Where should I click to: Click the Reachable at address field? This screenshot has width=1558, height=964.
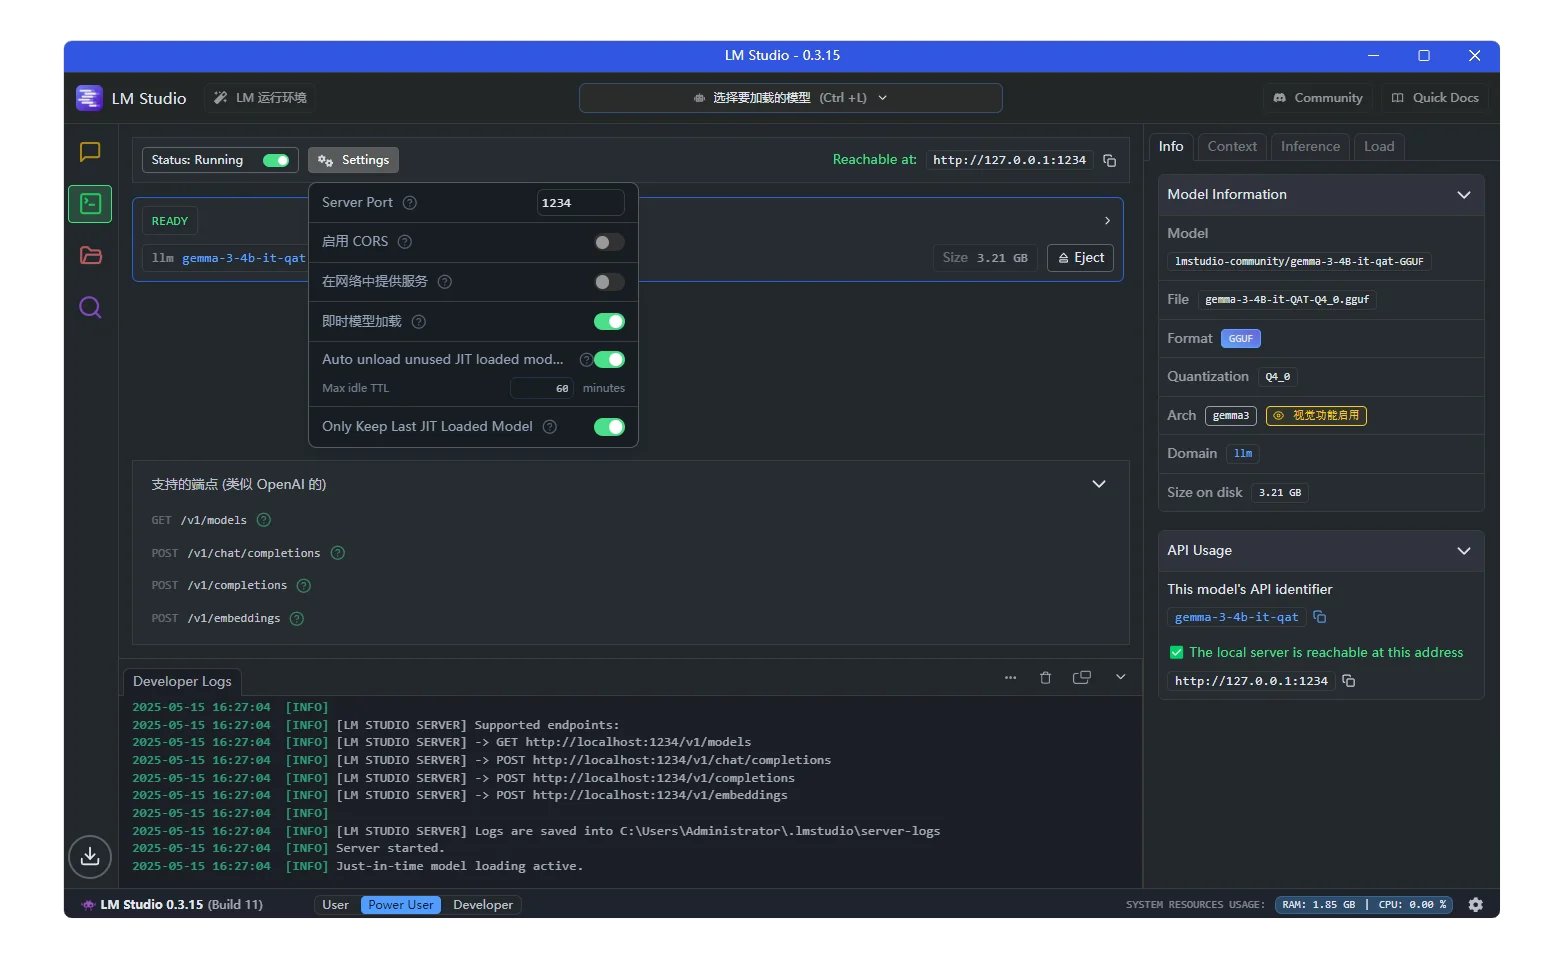click(x=1009, y=161)
